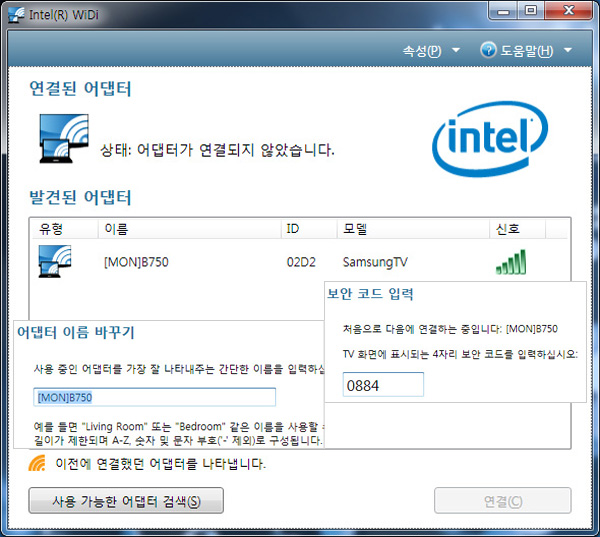Click the 연결된 어댑터 heading
This screenshot has width=600, height=537.
[80, 89]
